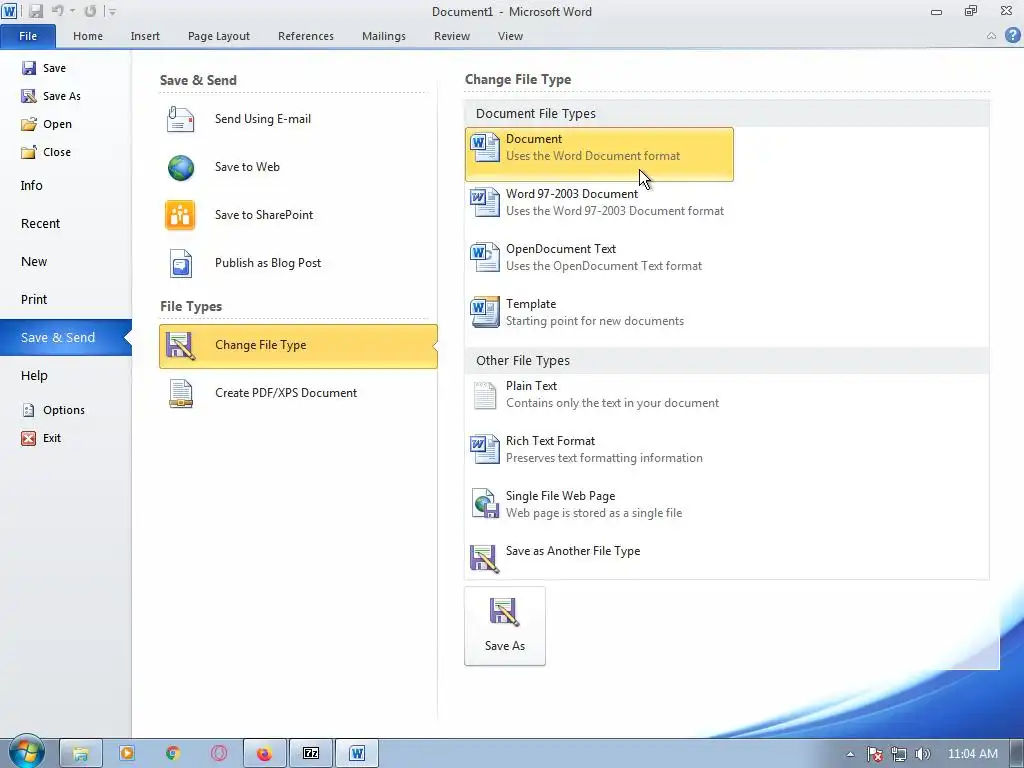The image size is (1024, 768).
Task: Click the Word application icon in title bar
Action: click(10, 11)
